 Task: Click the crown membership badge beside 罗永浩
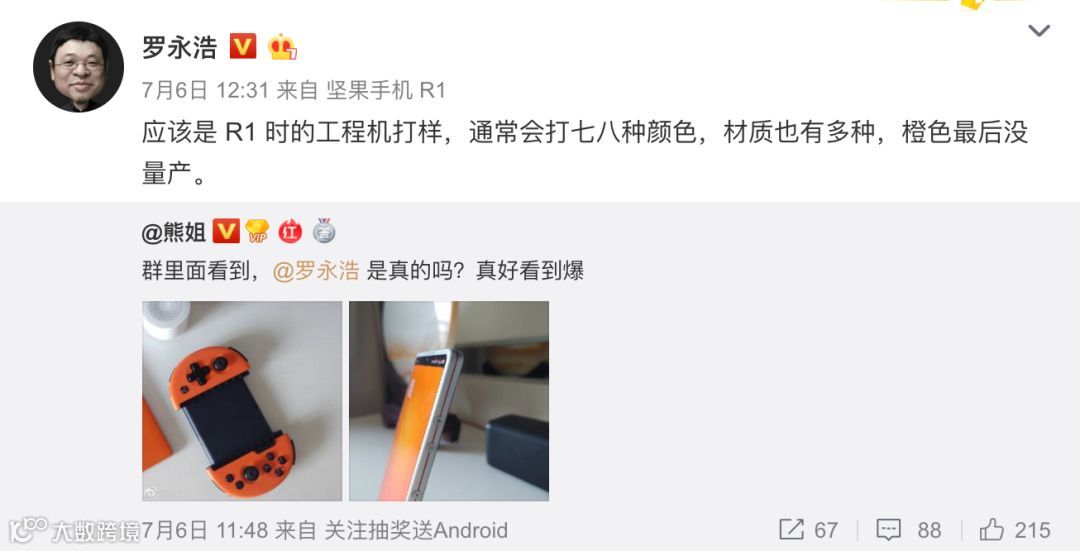pos(282,46)
